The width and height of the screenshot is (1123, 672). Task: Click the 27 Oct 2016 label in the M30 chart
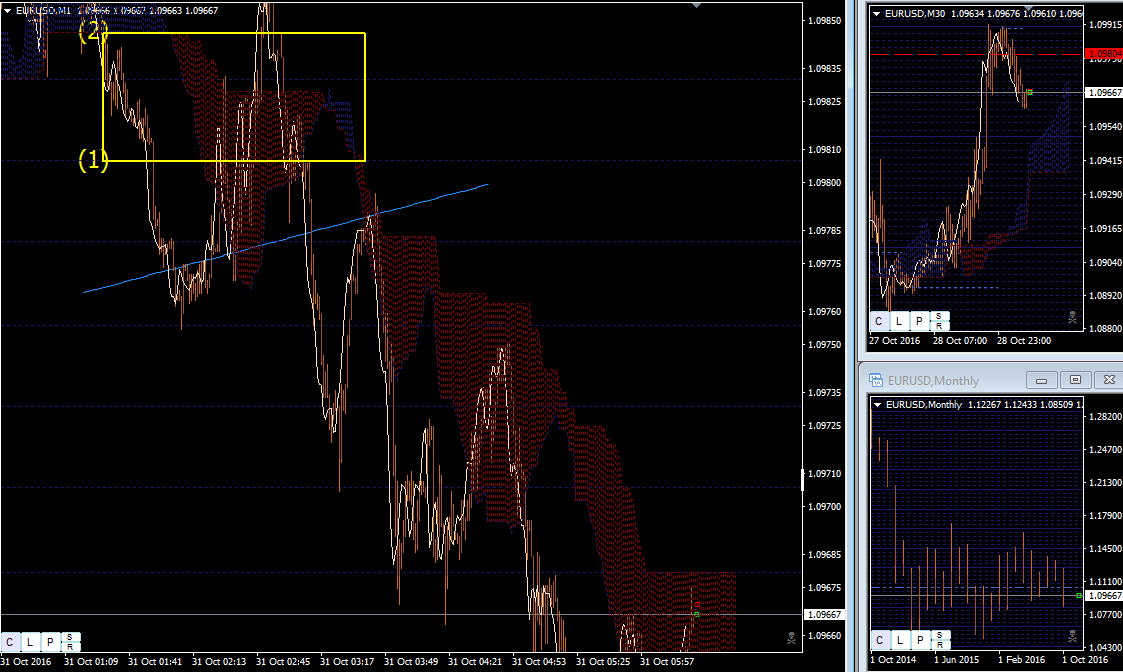coord(895,340)
